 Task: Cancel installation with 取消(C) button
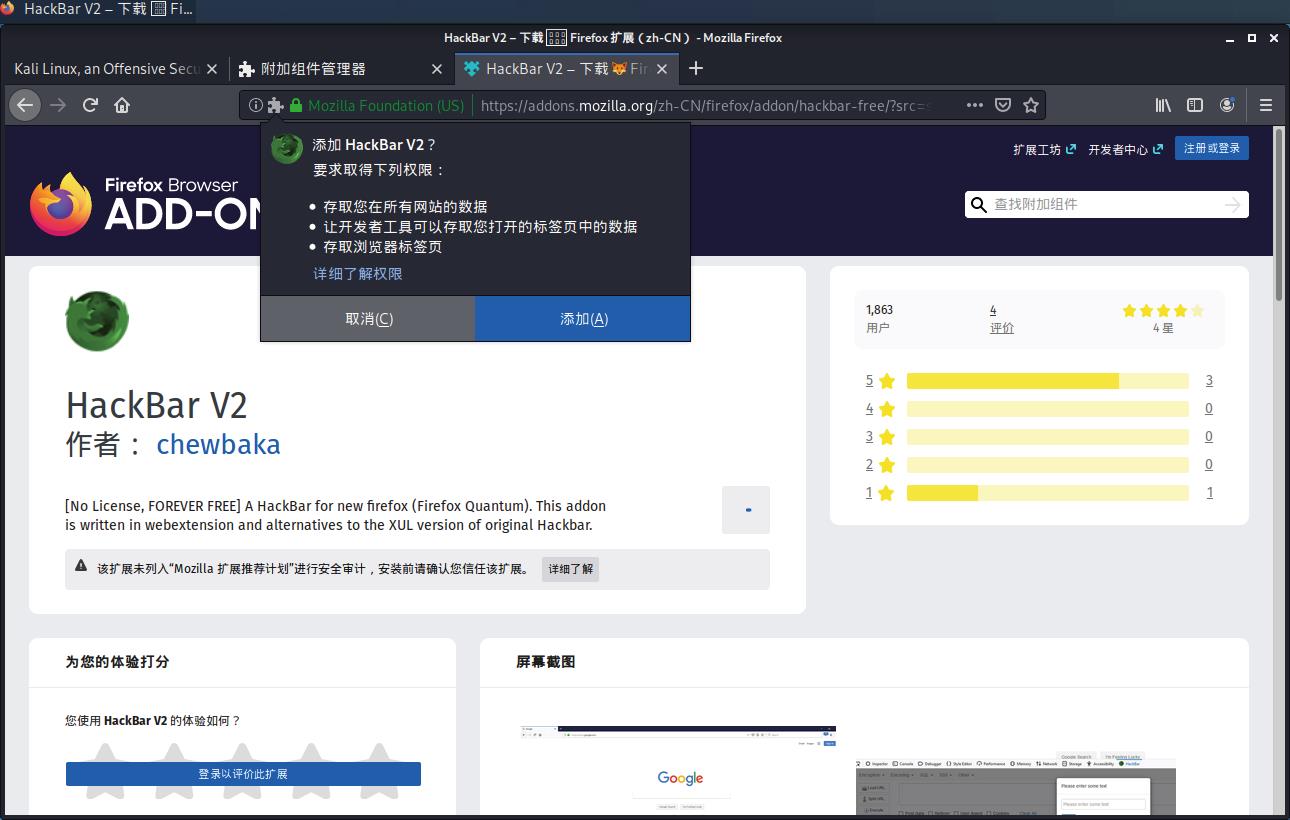click(368, 319)
